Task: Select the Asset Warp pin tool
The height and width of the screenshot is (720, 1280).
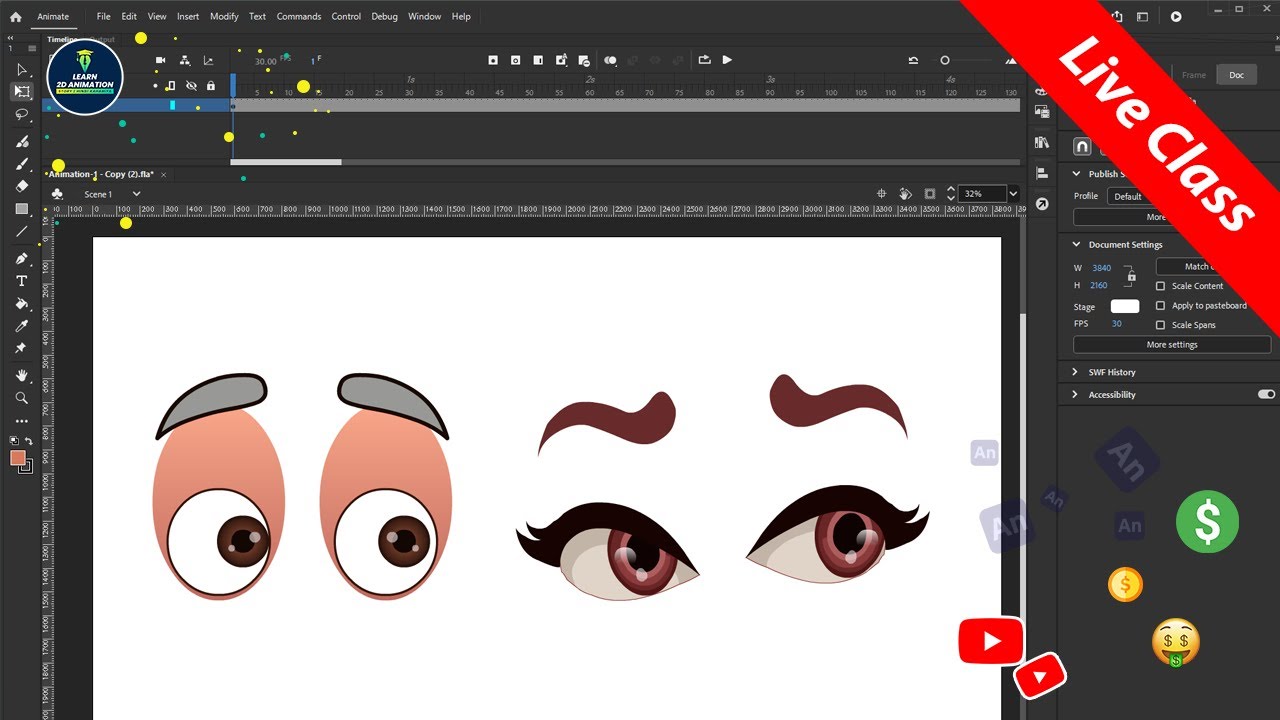Action: (x=21, y=348)
